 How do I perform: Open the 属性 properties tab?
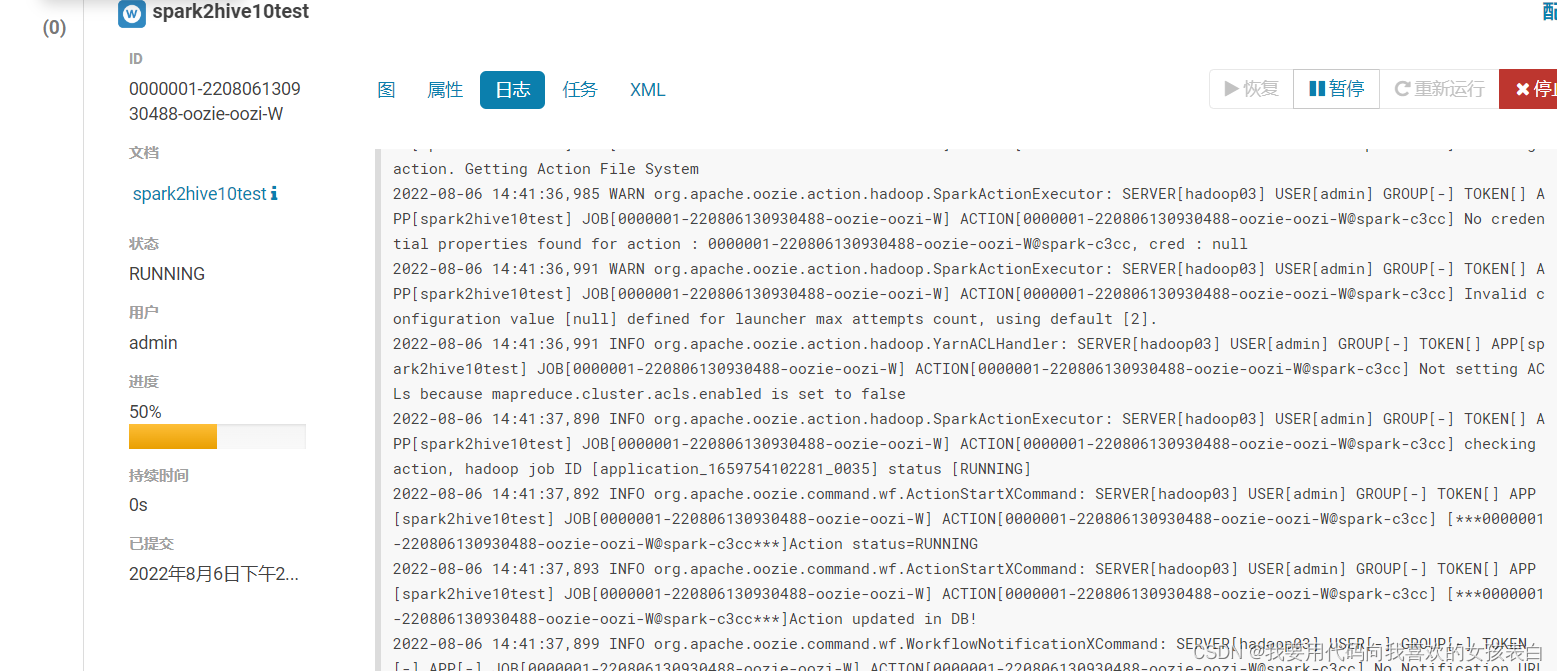point(445,90)
